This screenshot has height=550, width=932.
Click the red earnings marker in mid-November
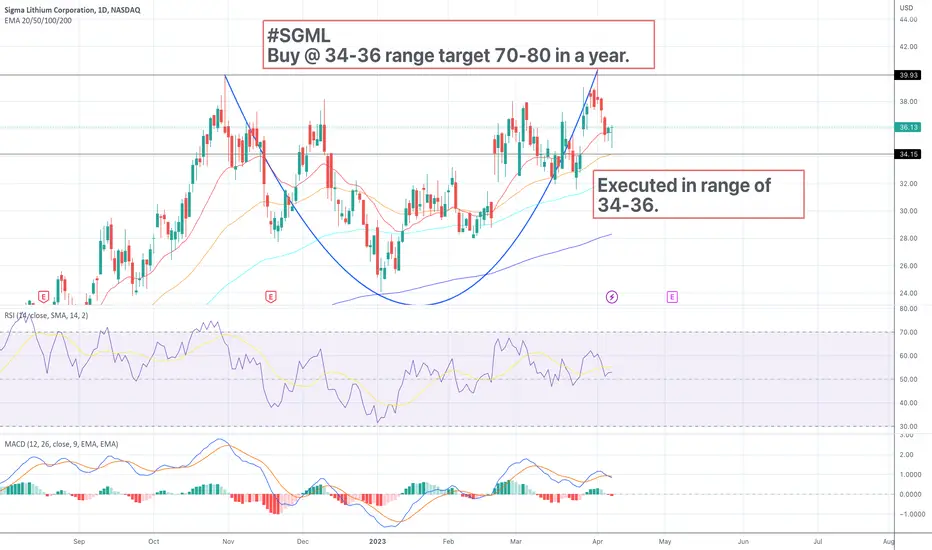point(270,296)
